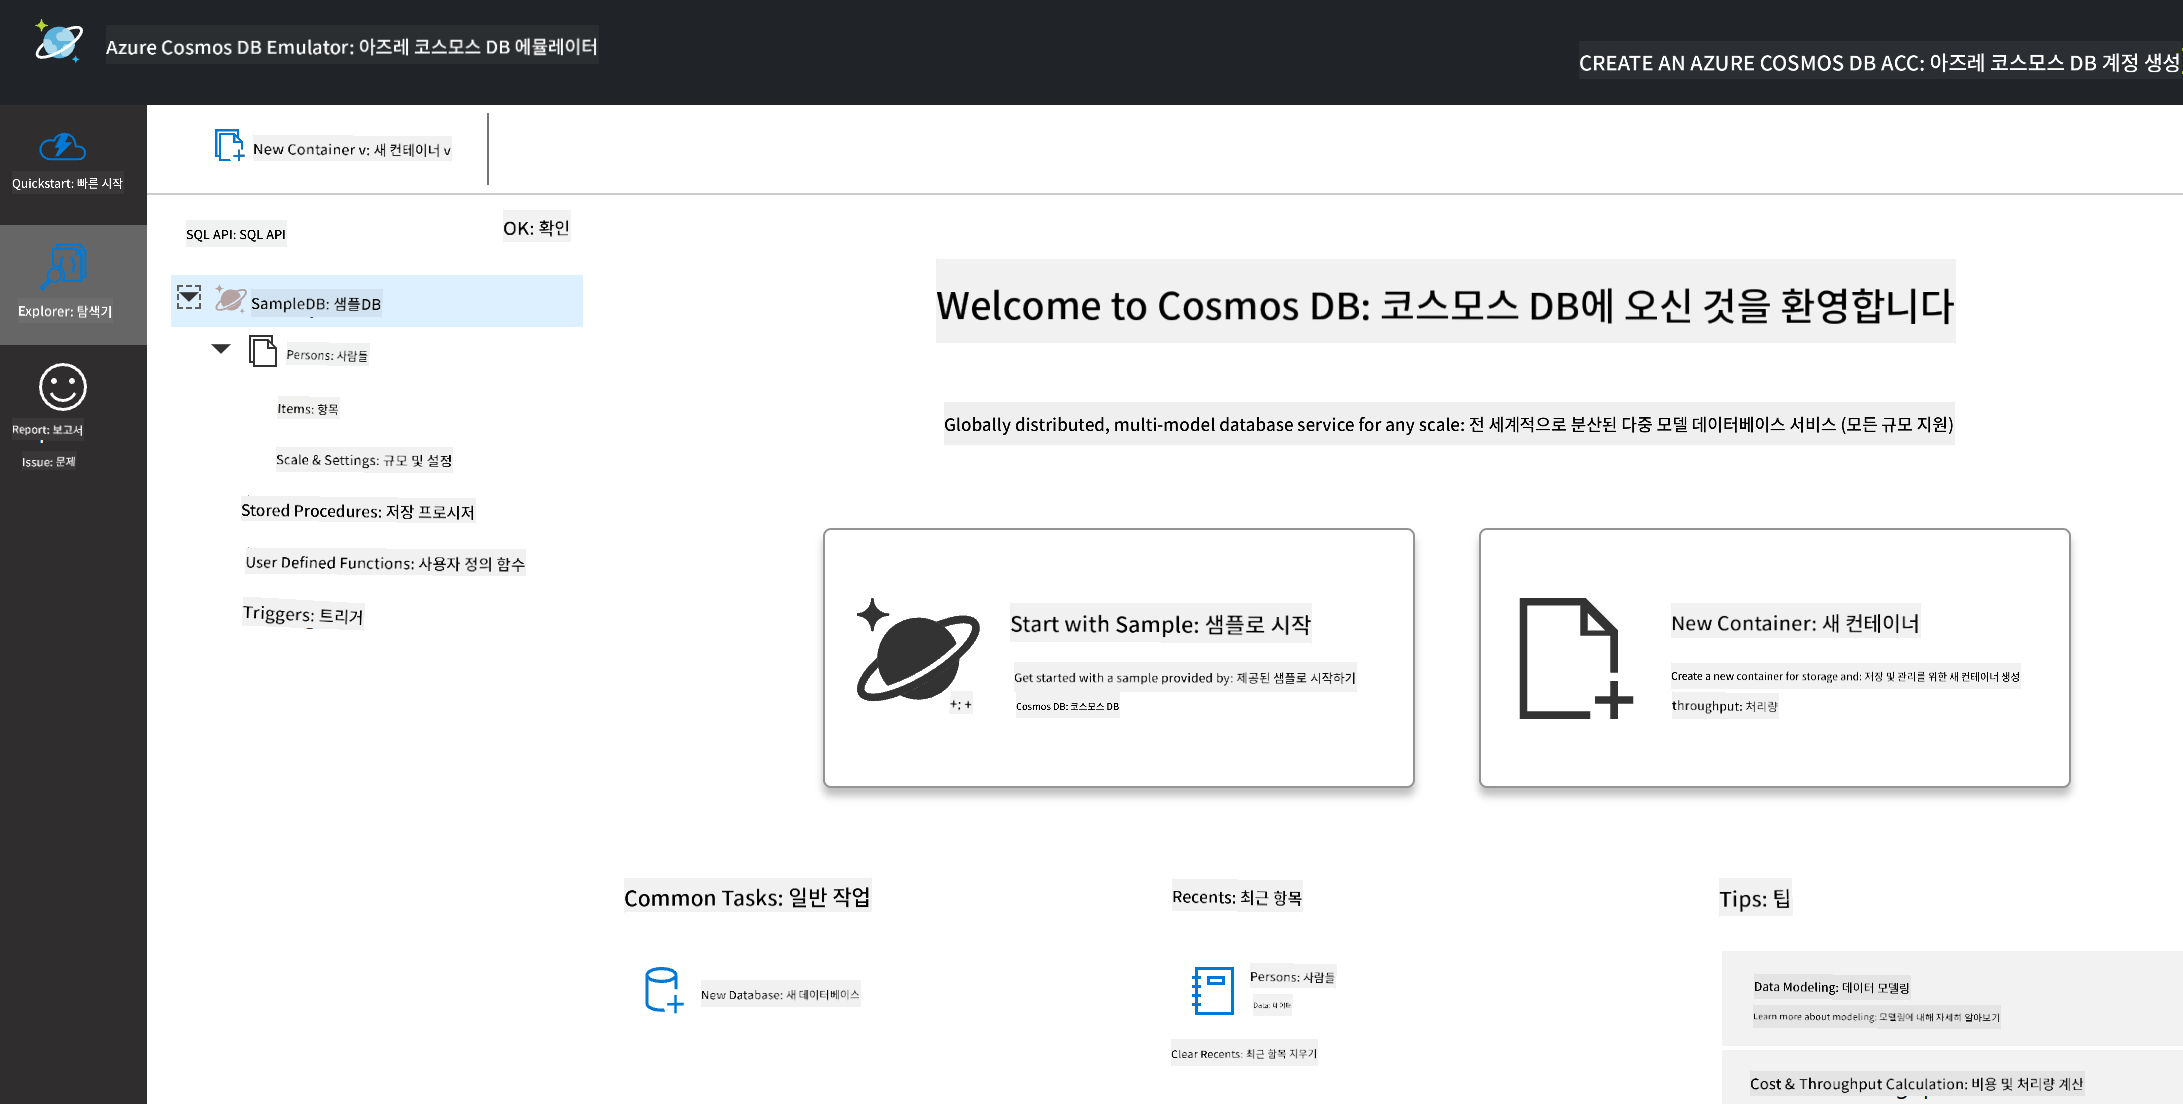
Task: Select Scale & Settings in the tree
Action: 364,460
